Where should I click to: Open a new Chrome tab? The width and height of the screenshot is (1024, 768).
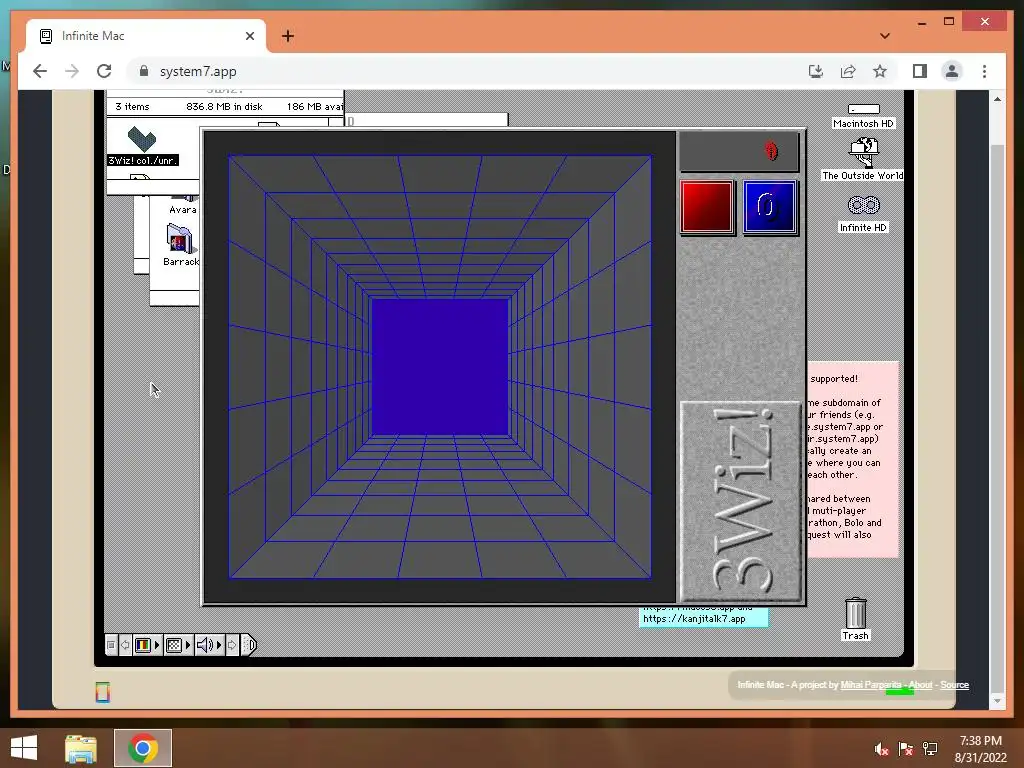pyautogui.click(x=287, y=36)
